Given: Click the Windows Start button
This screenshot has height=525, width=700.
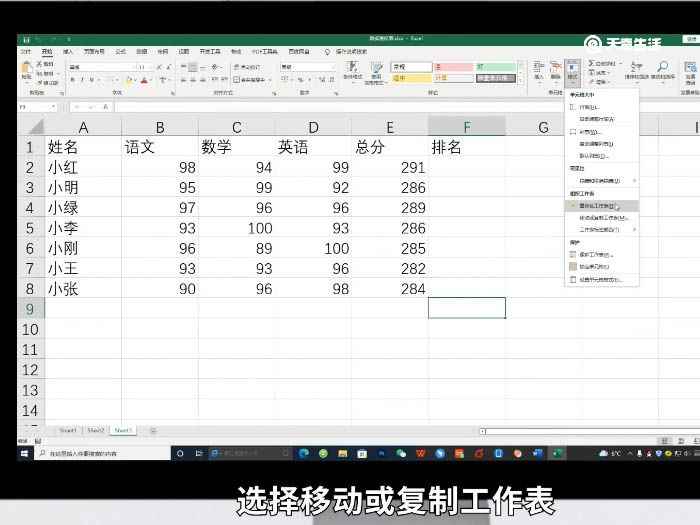Looking at the screenshot, I should click(25, 454).
